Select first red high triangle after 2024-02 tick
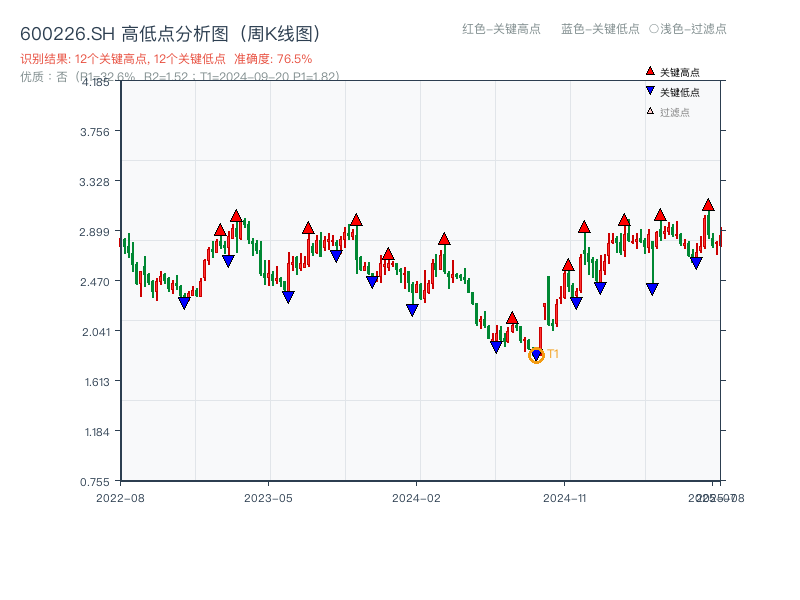 [x=444, y=239]
